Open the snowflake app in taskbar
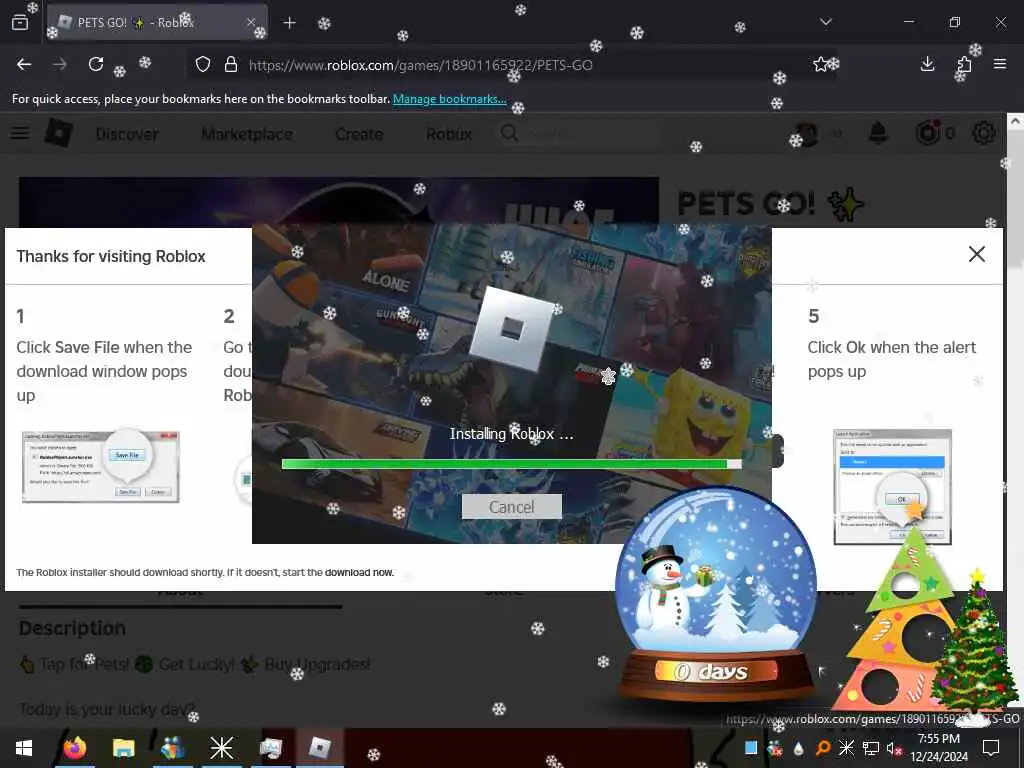This screenshot has width=1024, height=768. coord(221,748)
